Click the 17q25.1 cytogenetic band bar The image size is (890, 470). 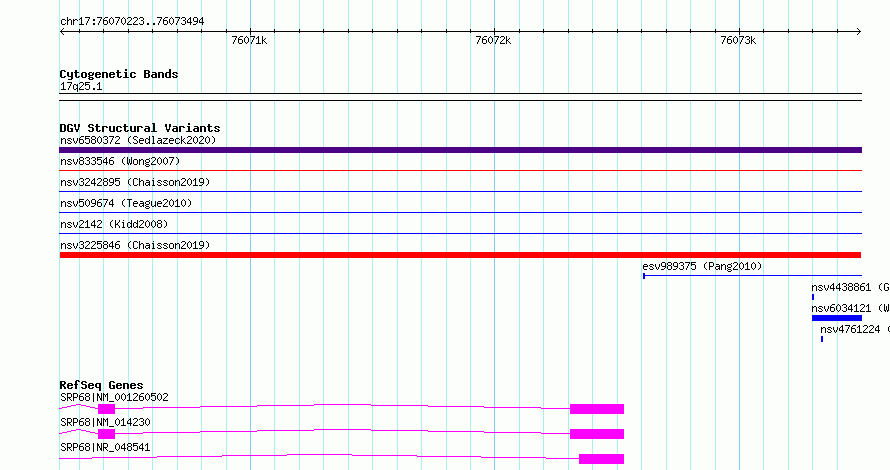460,97
